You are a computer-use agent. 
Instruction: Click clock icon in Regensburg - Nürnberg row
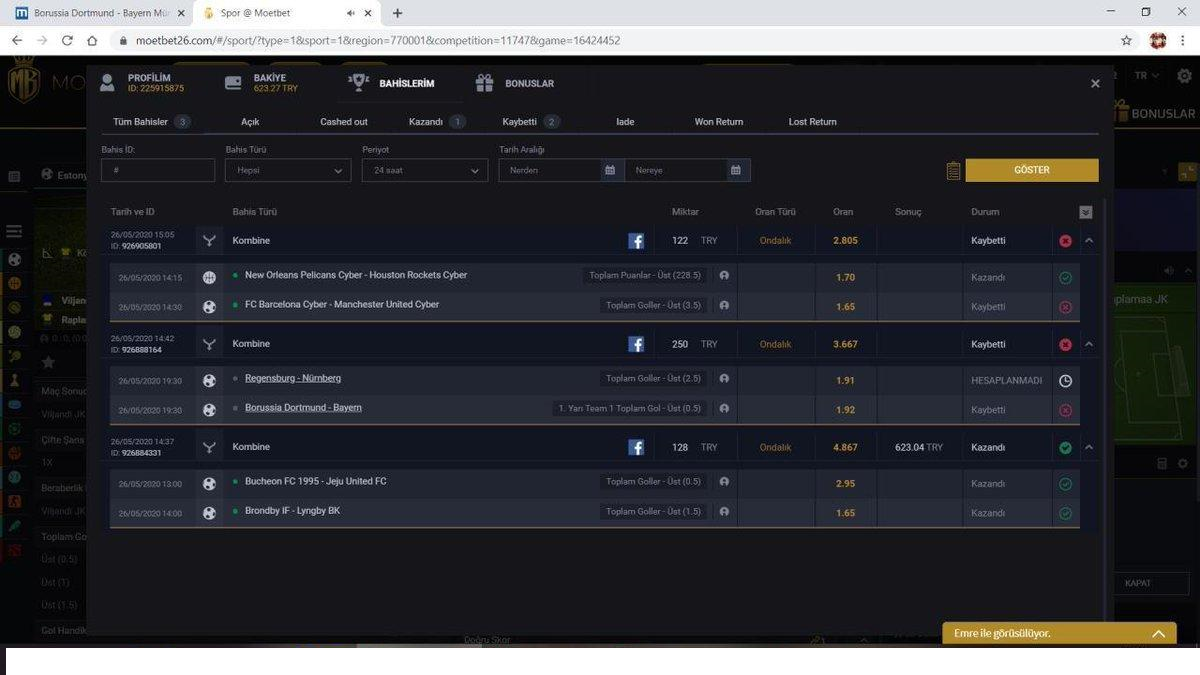point(1065,380)
